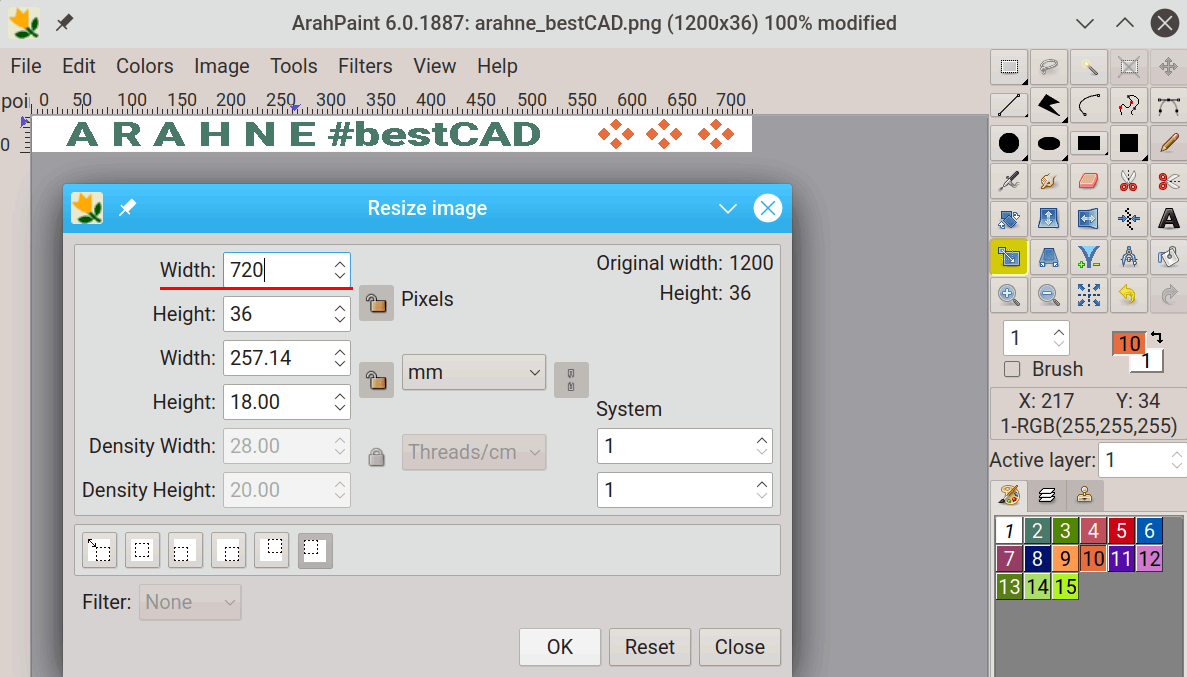Image resolution: width=1187 pixels, height=677 pixels.
Task: Select the magic wand tool
Action: pyautogui.click(x=1089, y=67)
